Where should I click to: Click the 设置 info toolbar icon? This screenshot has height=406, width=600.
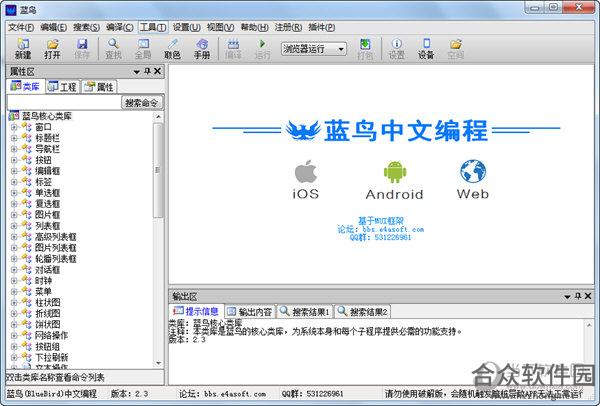pyautogui.click(x=396, y=48)
